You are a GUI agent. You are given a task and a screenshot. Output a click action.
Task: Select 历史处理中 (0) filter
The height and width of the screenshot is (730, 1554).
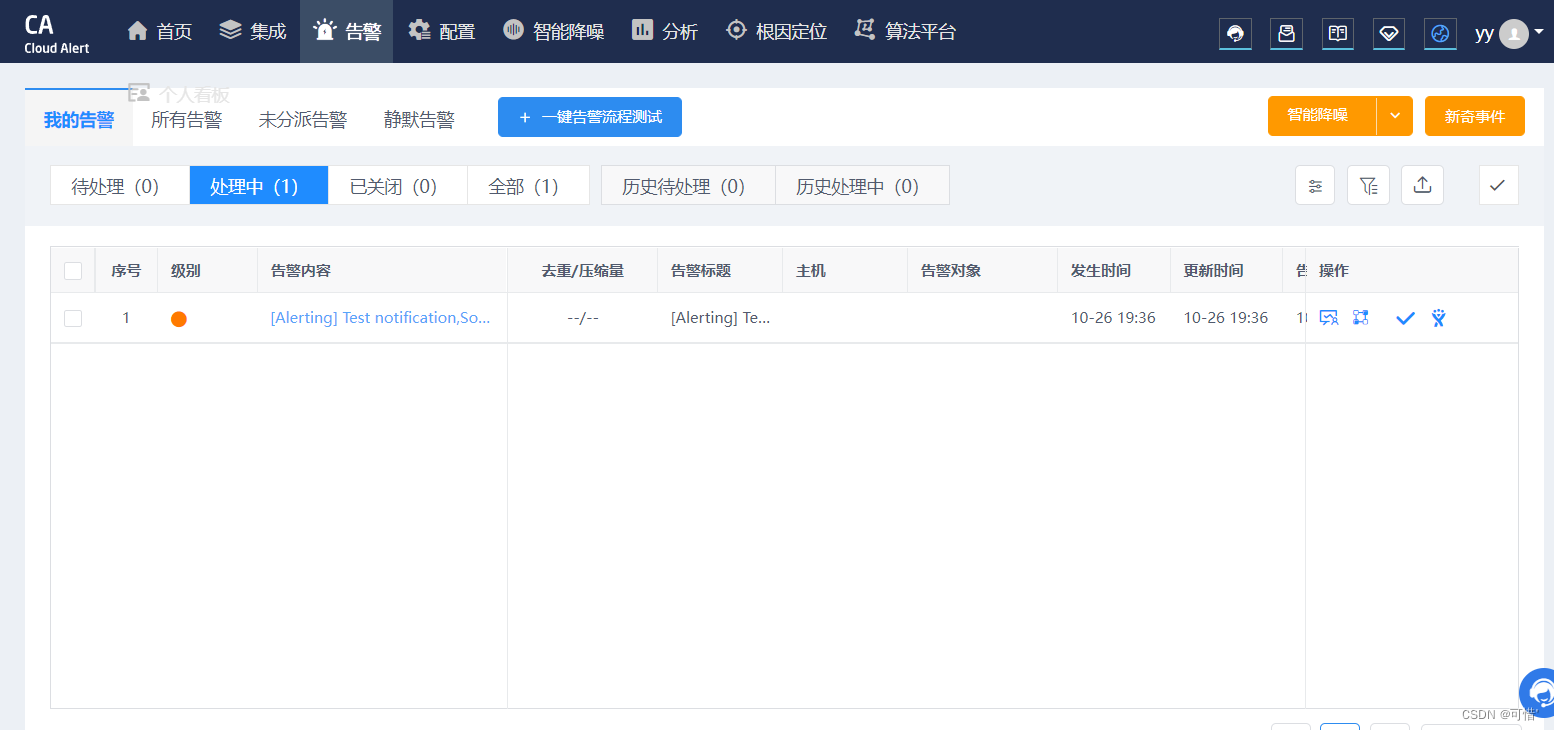862,186
